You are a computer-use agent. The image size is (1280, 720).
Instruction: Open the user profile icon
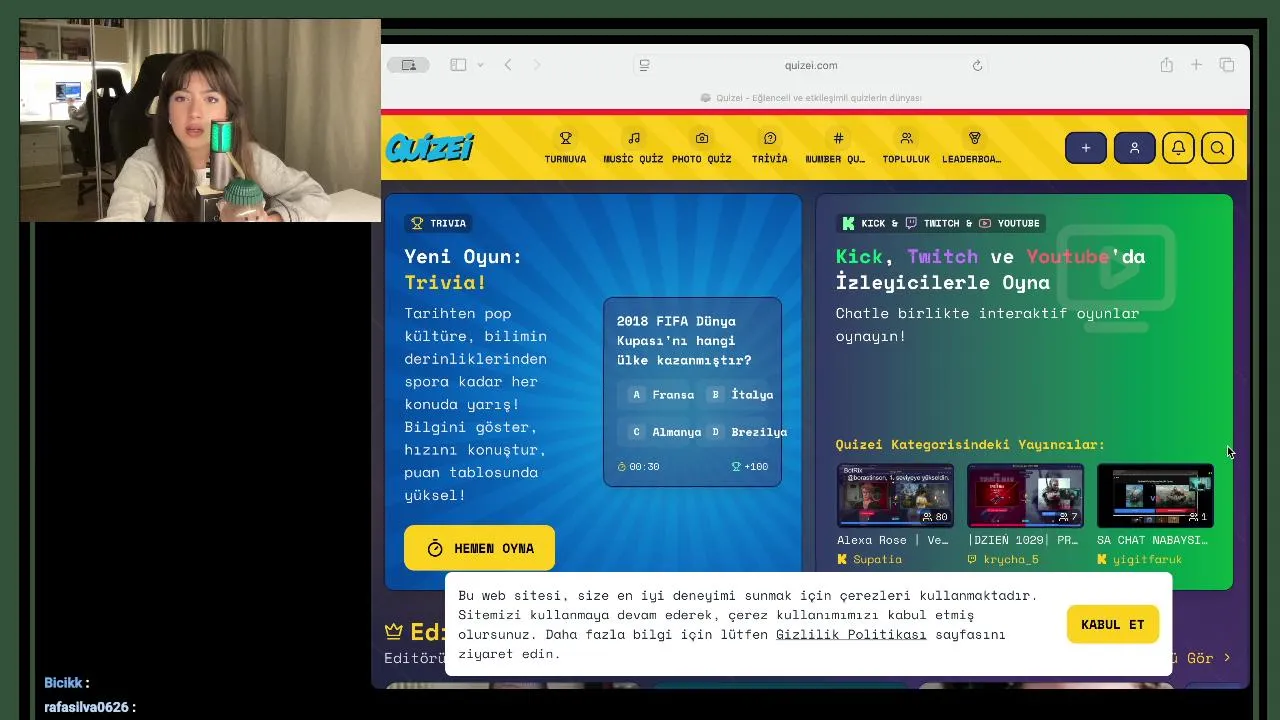1134,148
